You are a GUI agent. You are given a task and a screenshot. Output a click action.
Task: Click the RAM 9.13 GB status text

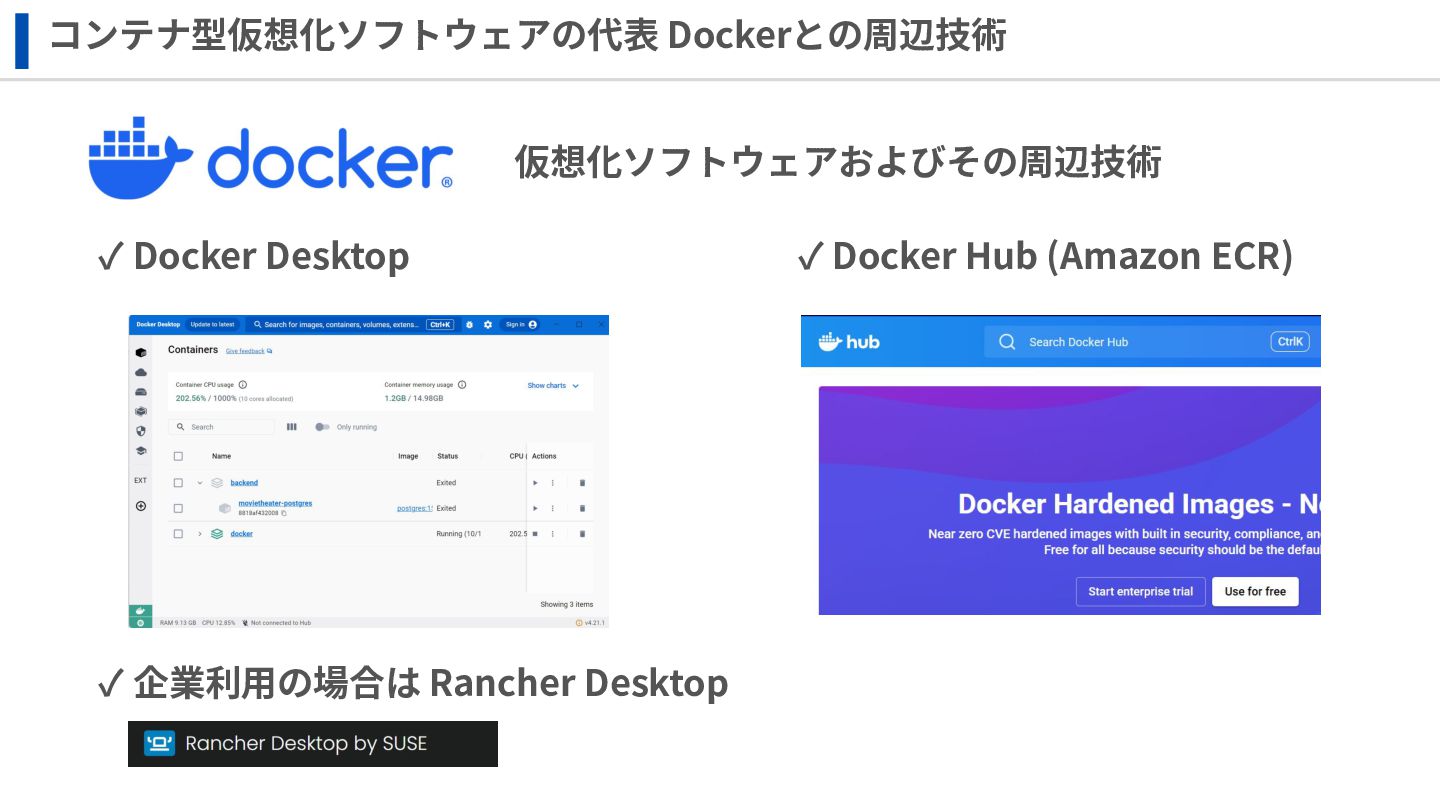click(x=177, y=623)
